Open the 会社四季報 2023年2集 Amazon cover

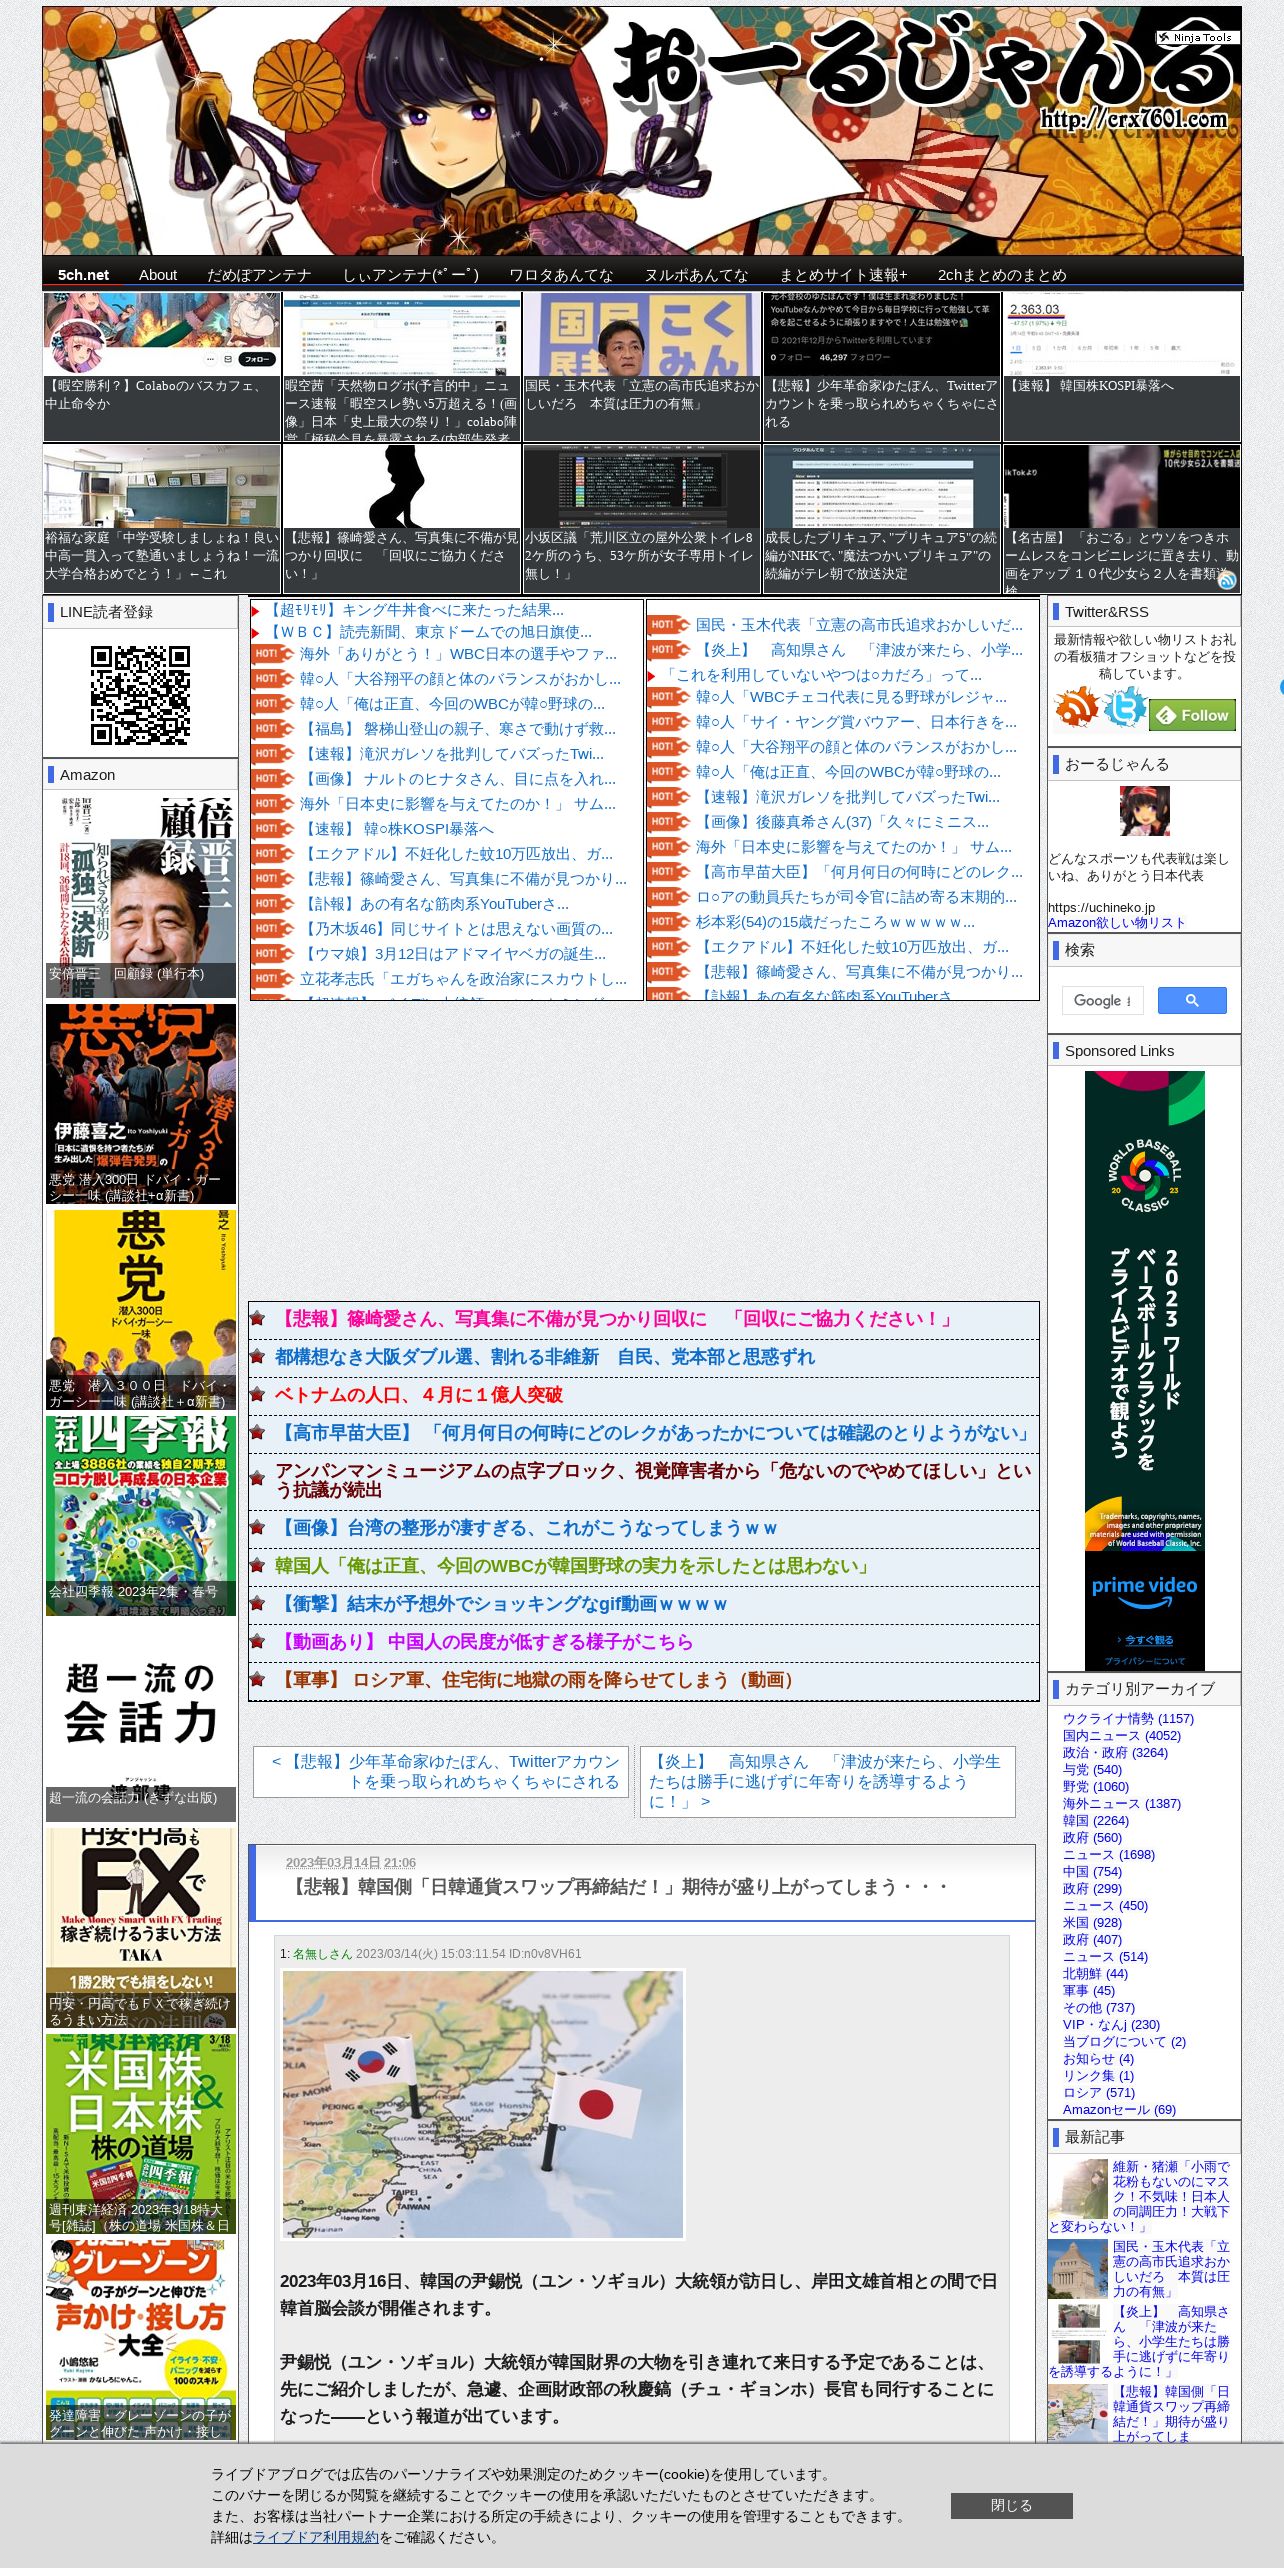click(141, 1514)
